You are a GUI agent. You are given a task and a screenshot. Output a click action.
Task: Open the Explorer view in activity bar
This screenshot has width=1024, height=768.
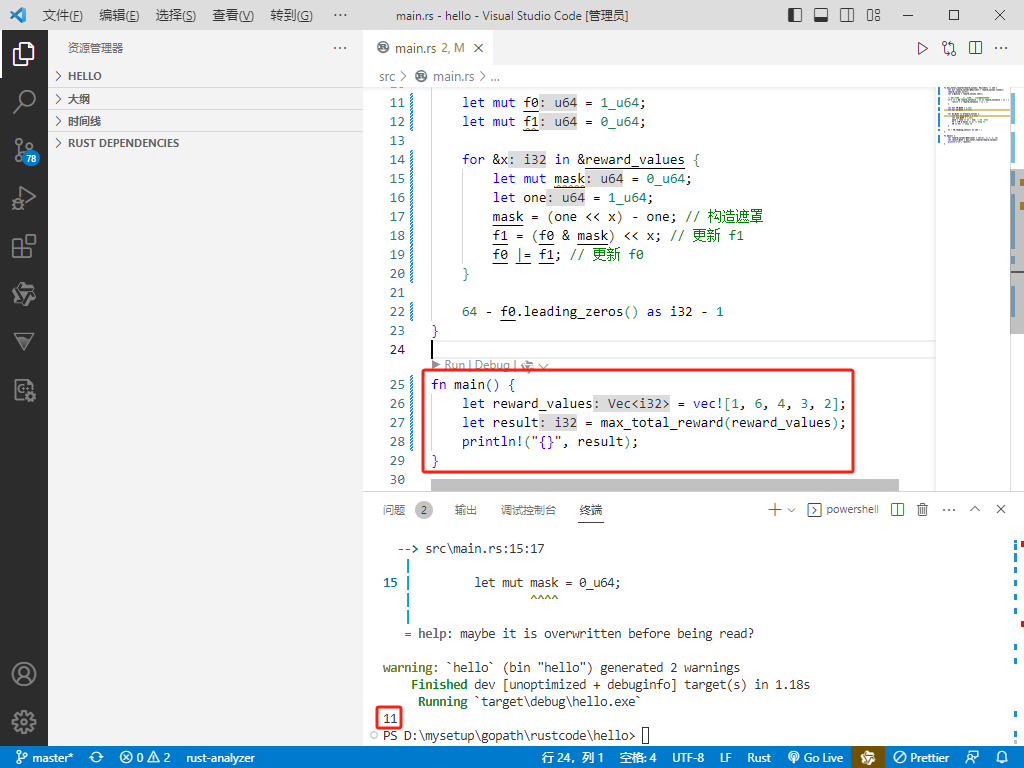point(24,54)
